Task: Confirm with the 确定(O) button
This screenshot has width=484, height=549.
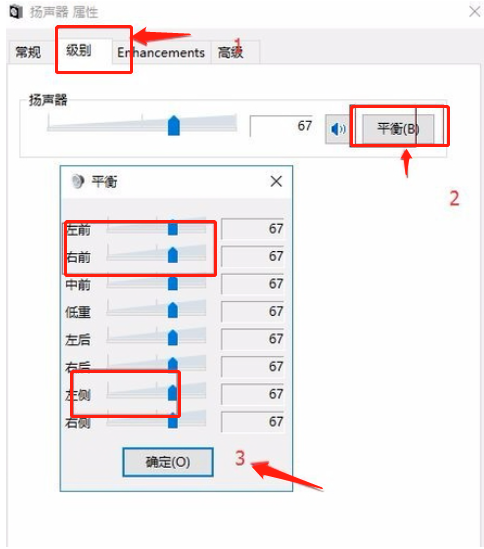Action: click(x=168, y=462)
